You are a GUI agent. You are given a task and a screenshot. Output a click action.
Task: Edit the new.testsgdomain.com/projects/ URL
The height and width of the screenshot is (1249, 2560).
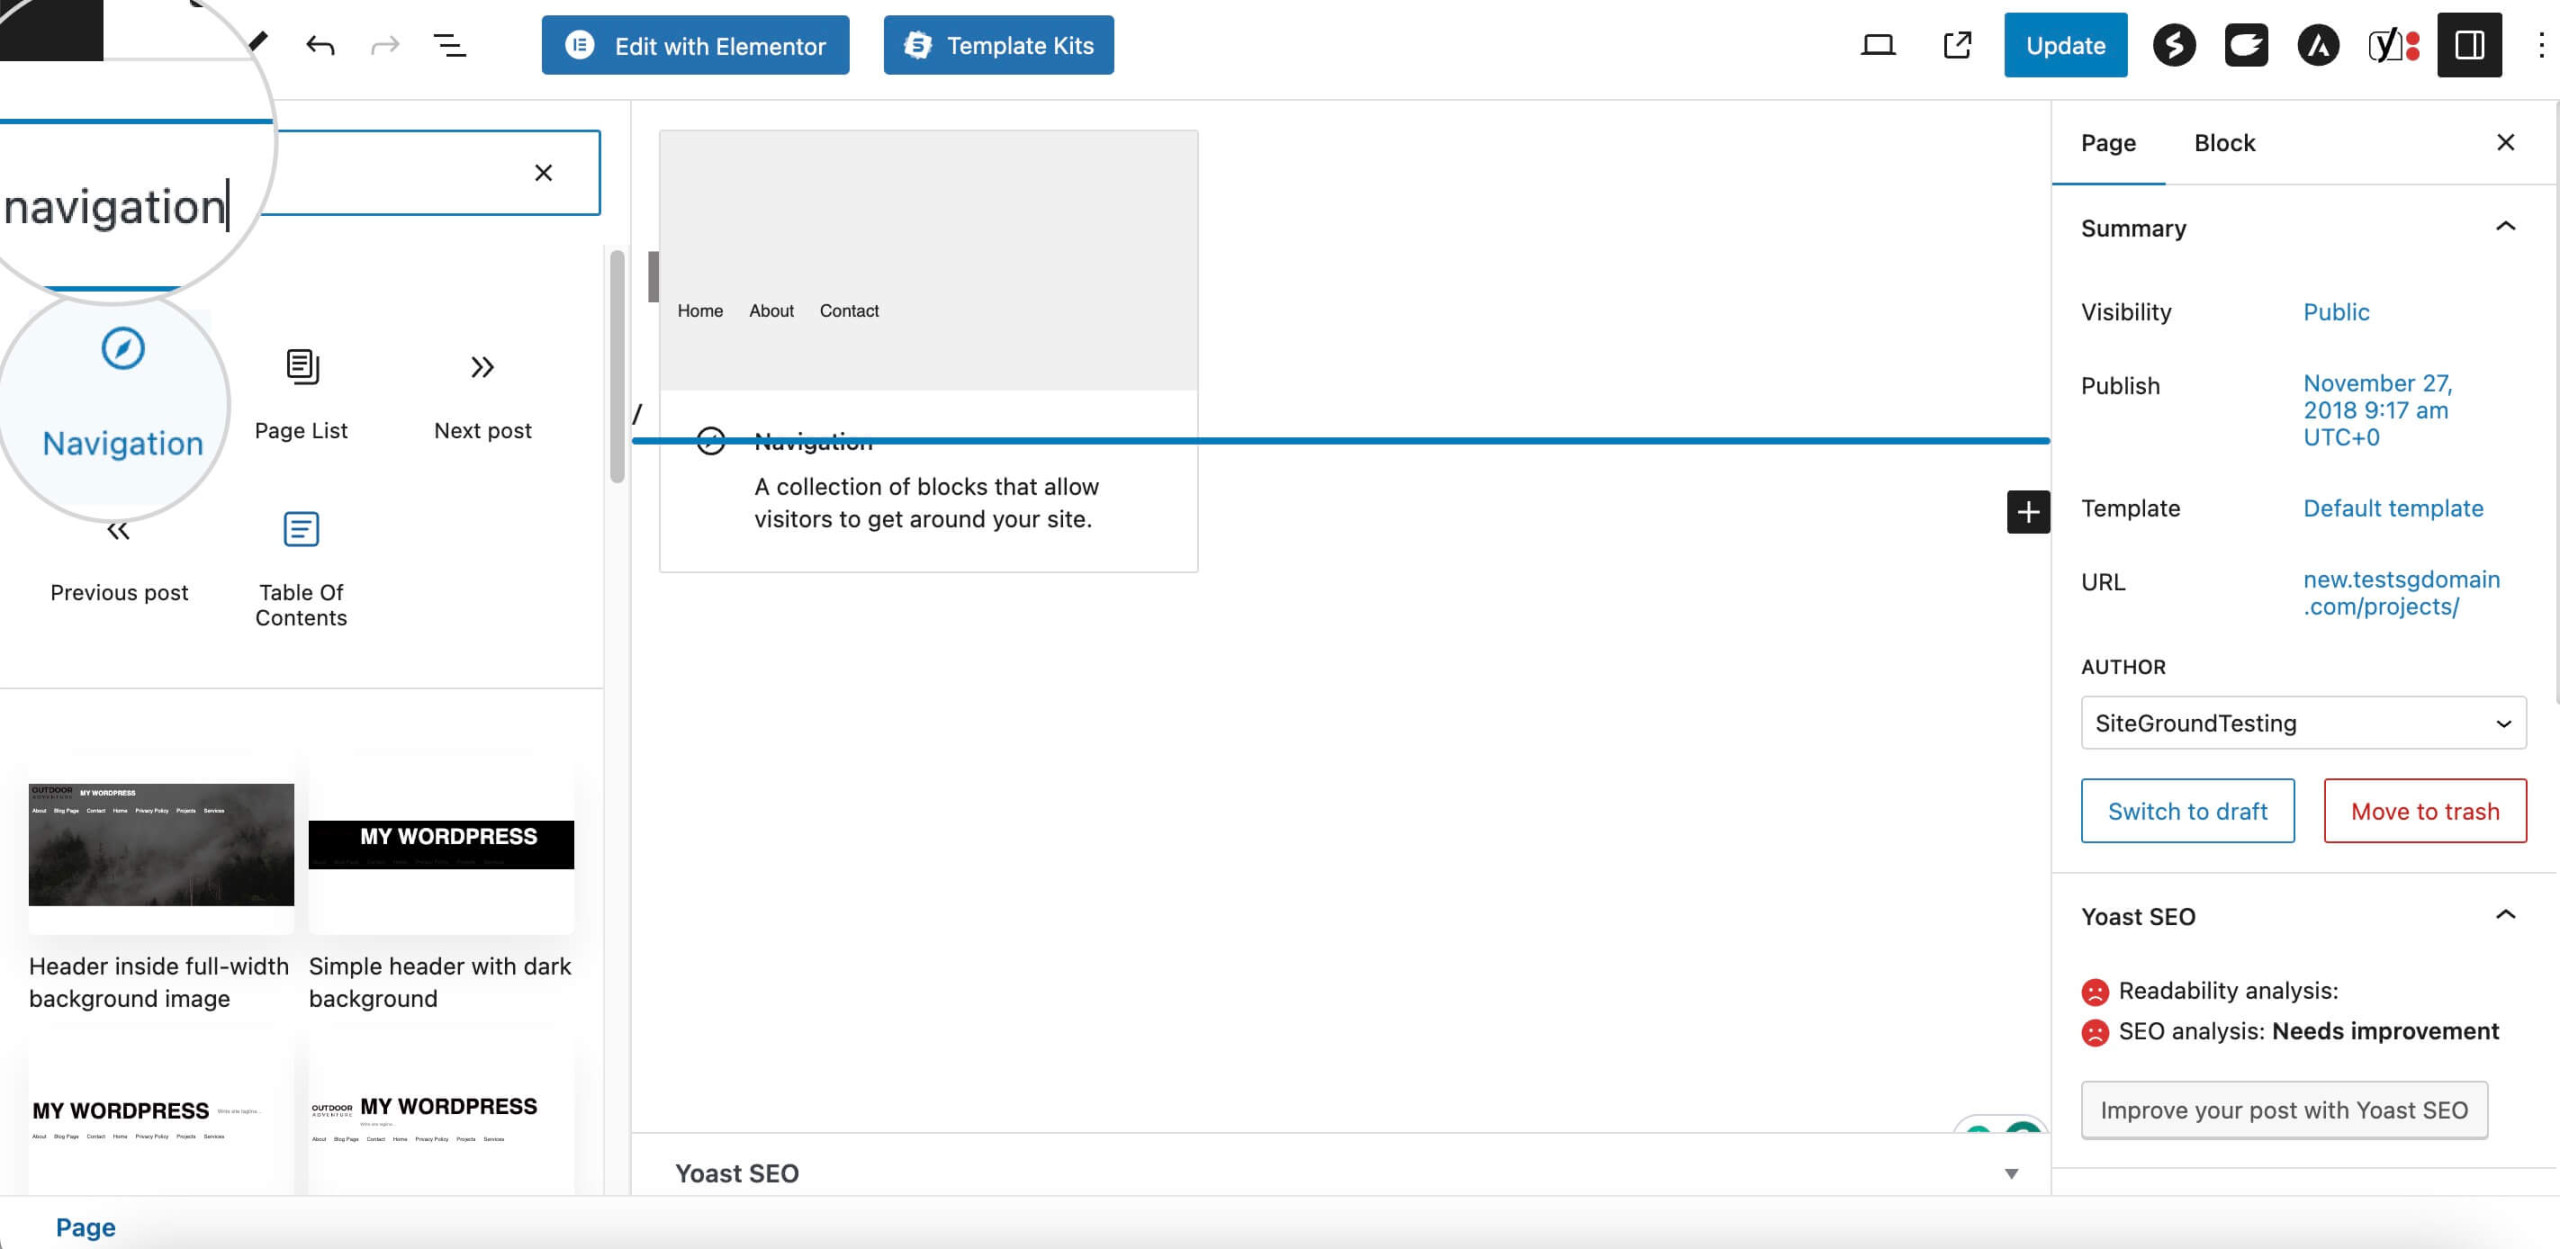pos(2401,593)
